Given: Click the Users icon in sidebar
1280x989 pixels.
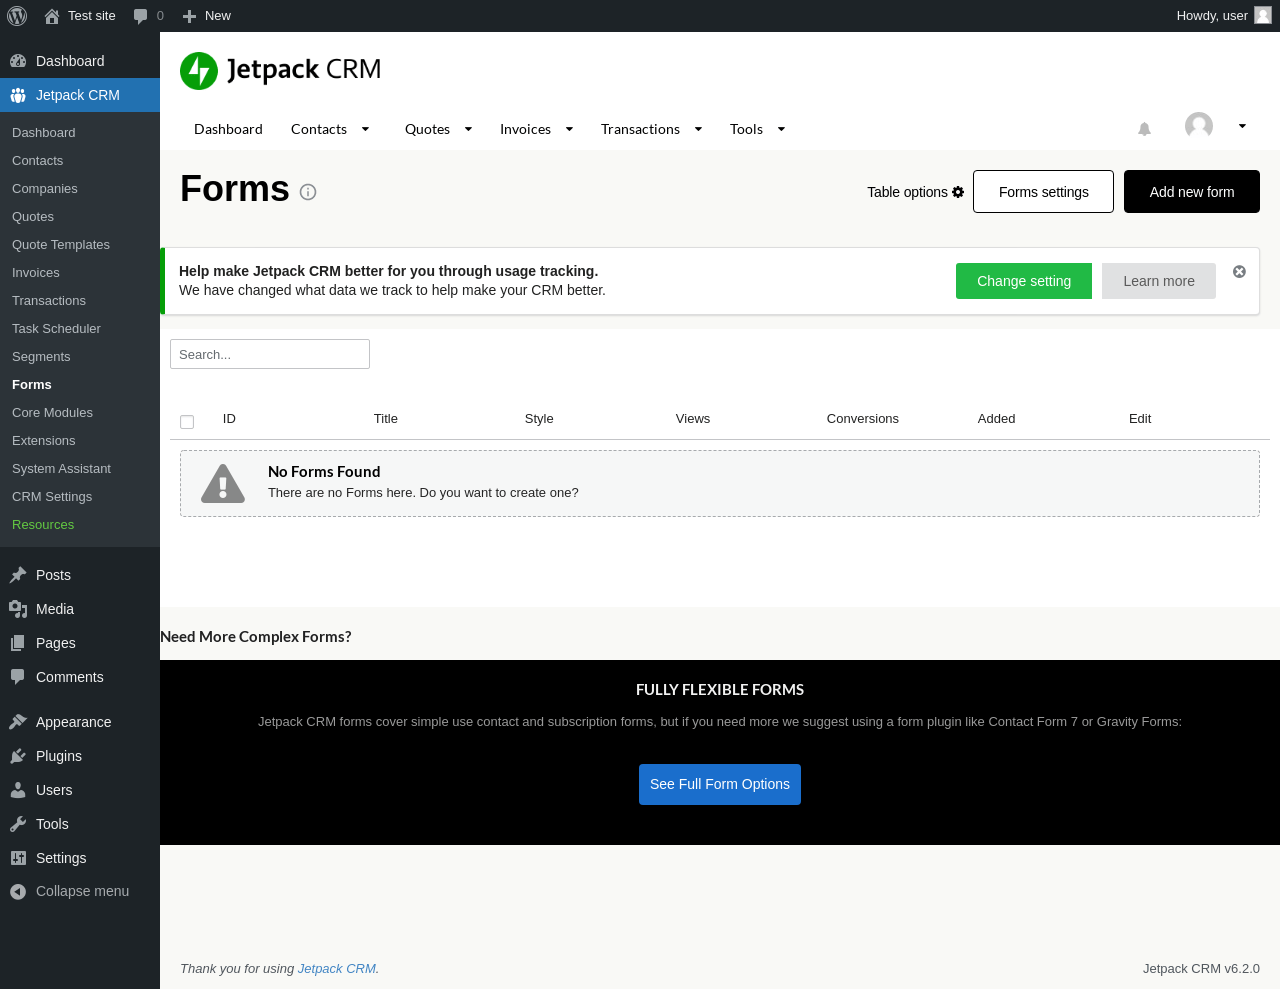Looking at the screenshot, I should 18,790.
